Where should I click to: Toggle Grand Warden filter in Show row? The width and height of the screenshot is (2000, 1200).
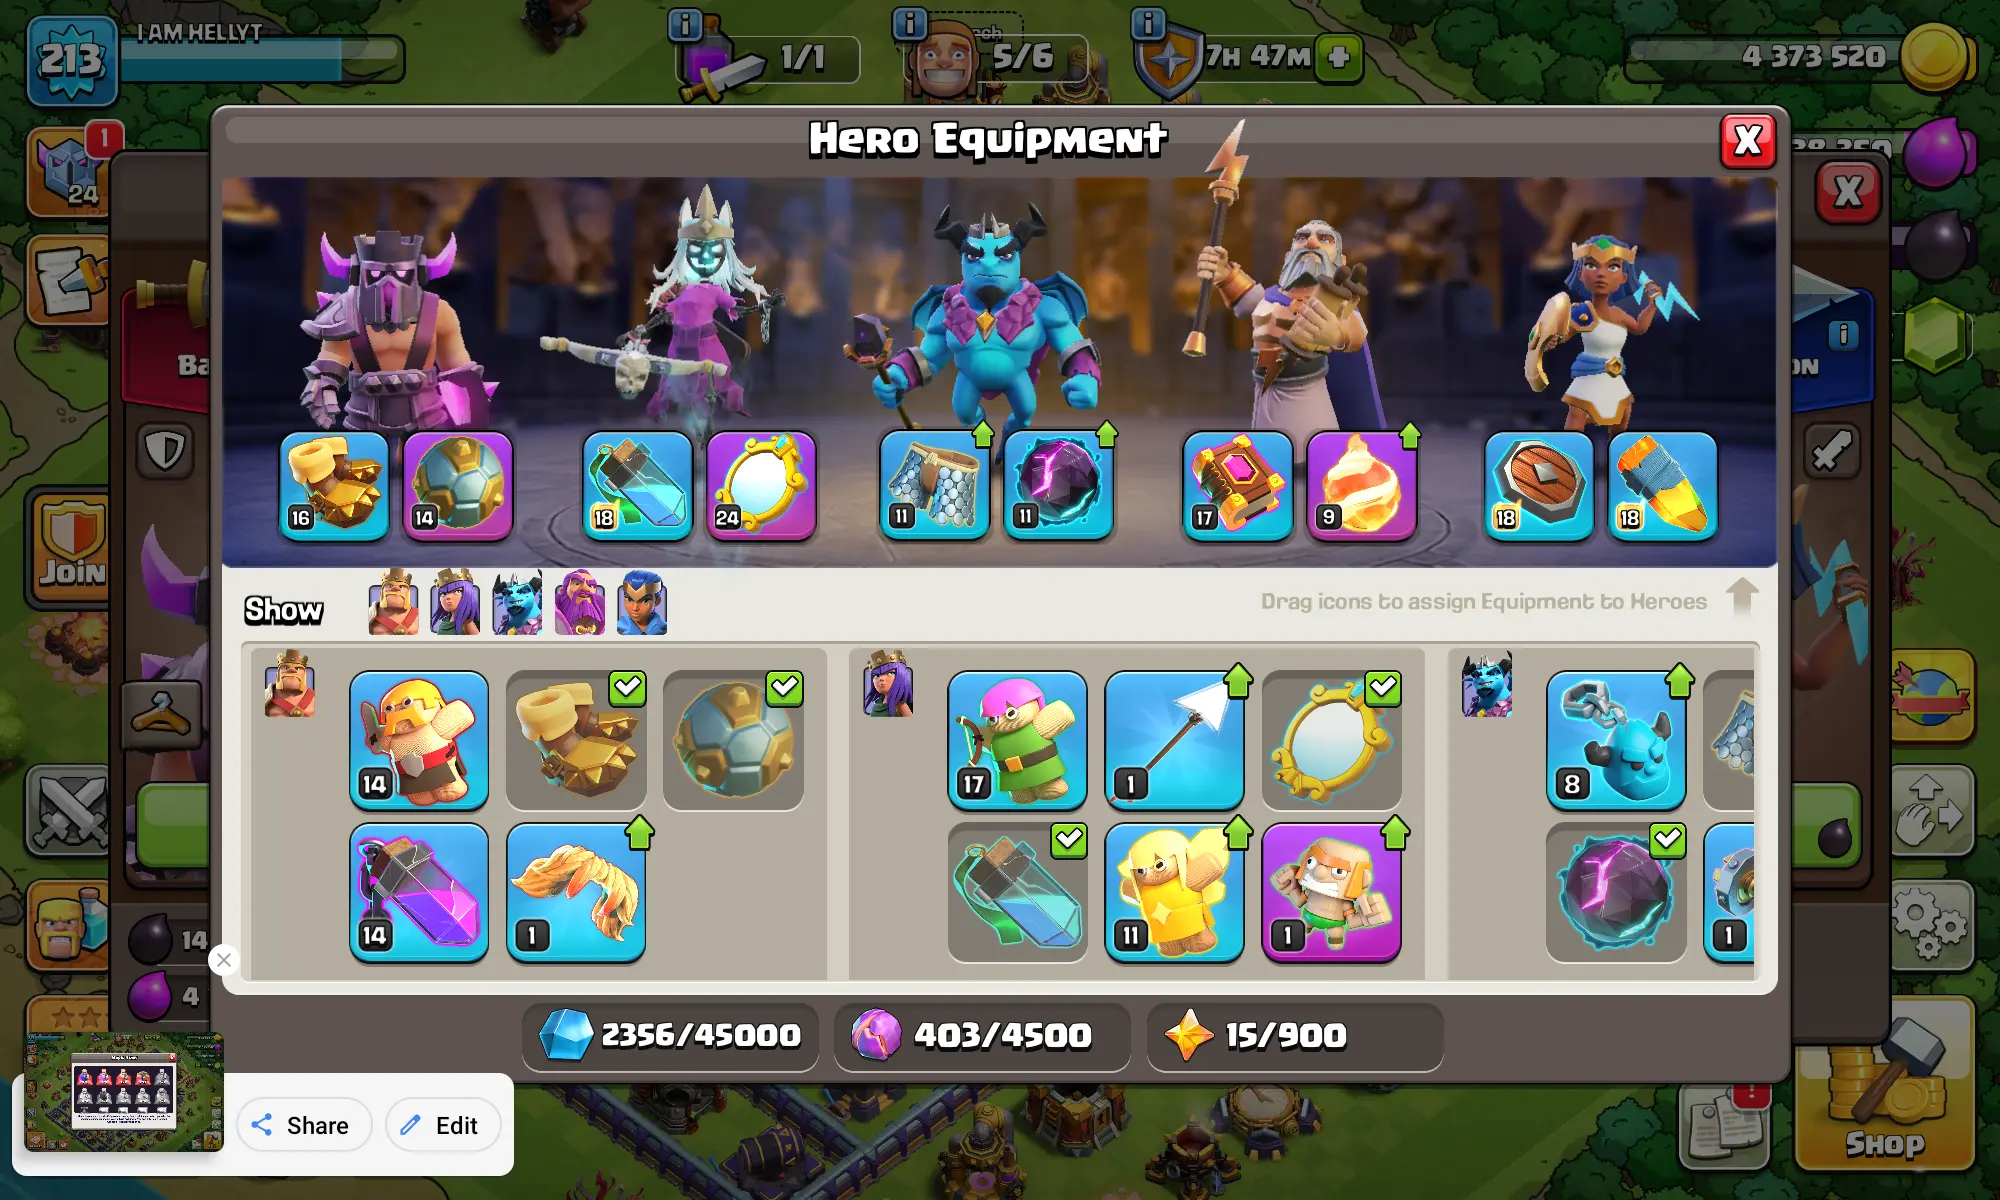coord(579,603)
